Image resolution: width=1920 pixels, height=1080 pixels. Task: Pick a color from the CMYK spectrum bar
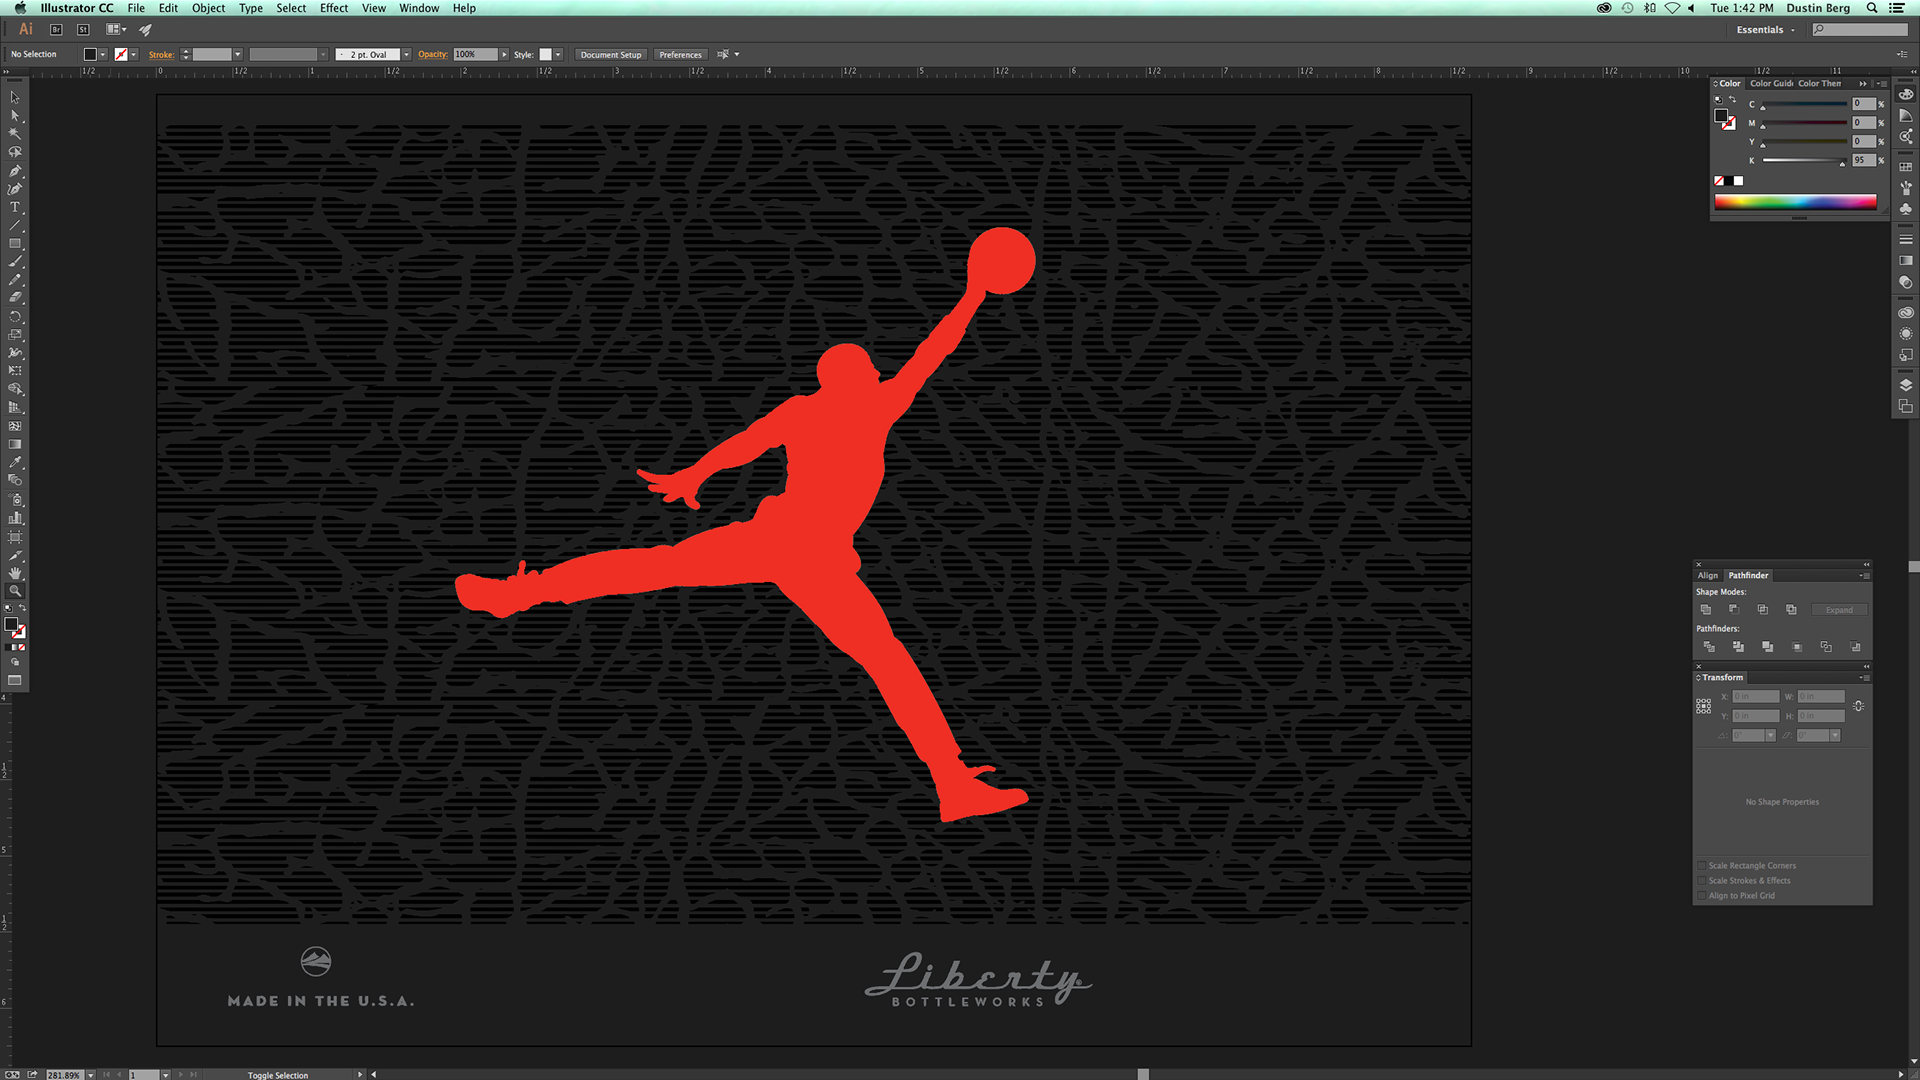[1795, 202]
